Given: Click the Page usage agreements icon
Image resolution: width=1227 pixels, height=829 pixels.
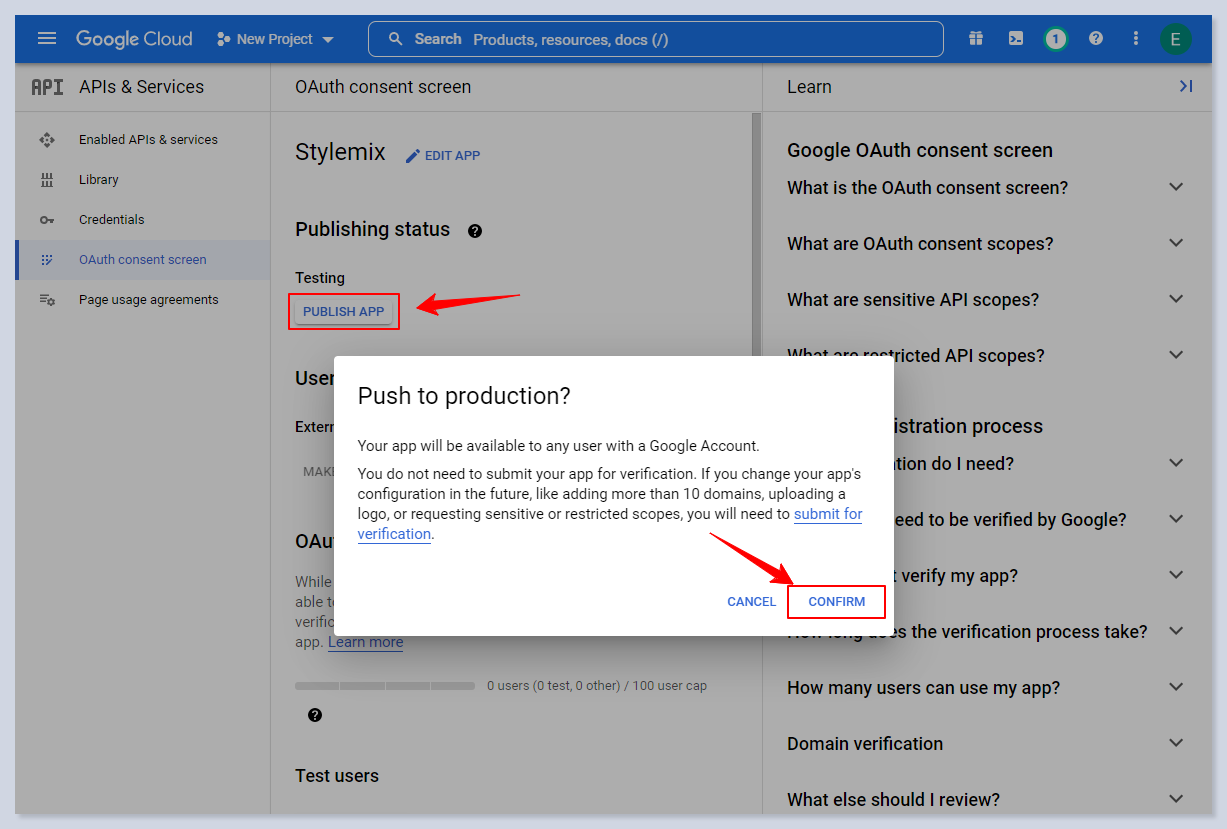Looking at the screenshot, I should tap(47, 300).
